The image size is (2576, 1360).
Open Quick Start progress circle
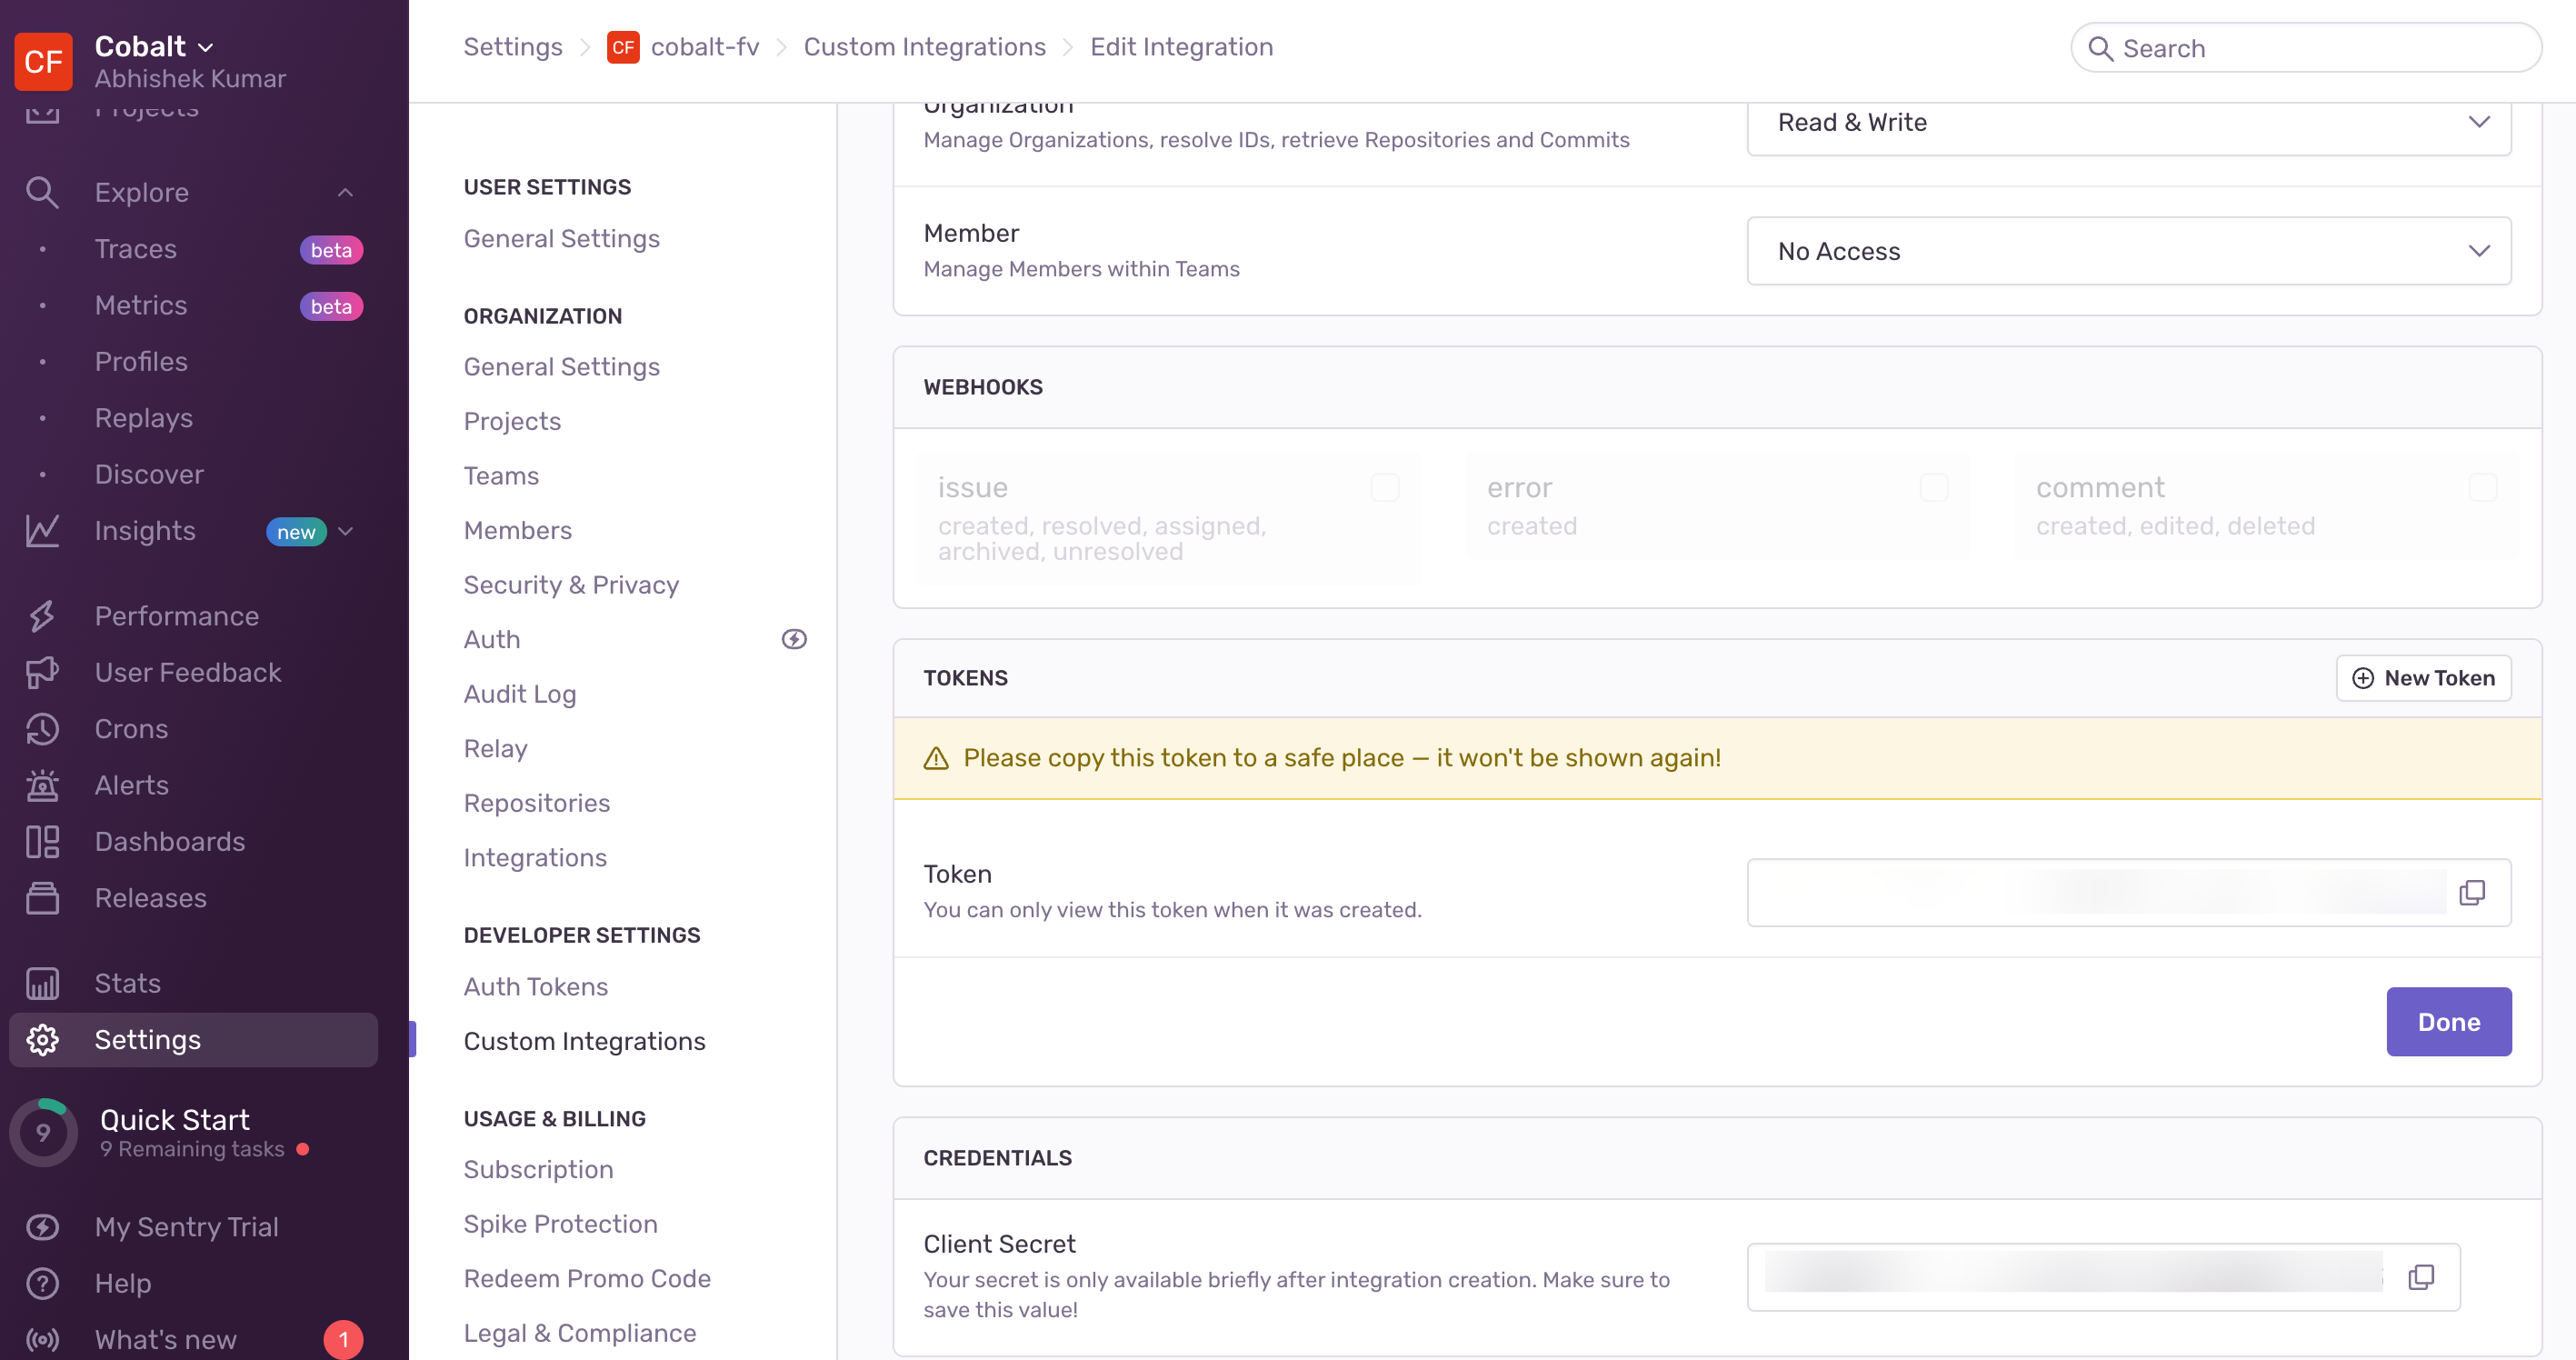(43, 1132)
